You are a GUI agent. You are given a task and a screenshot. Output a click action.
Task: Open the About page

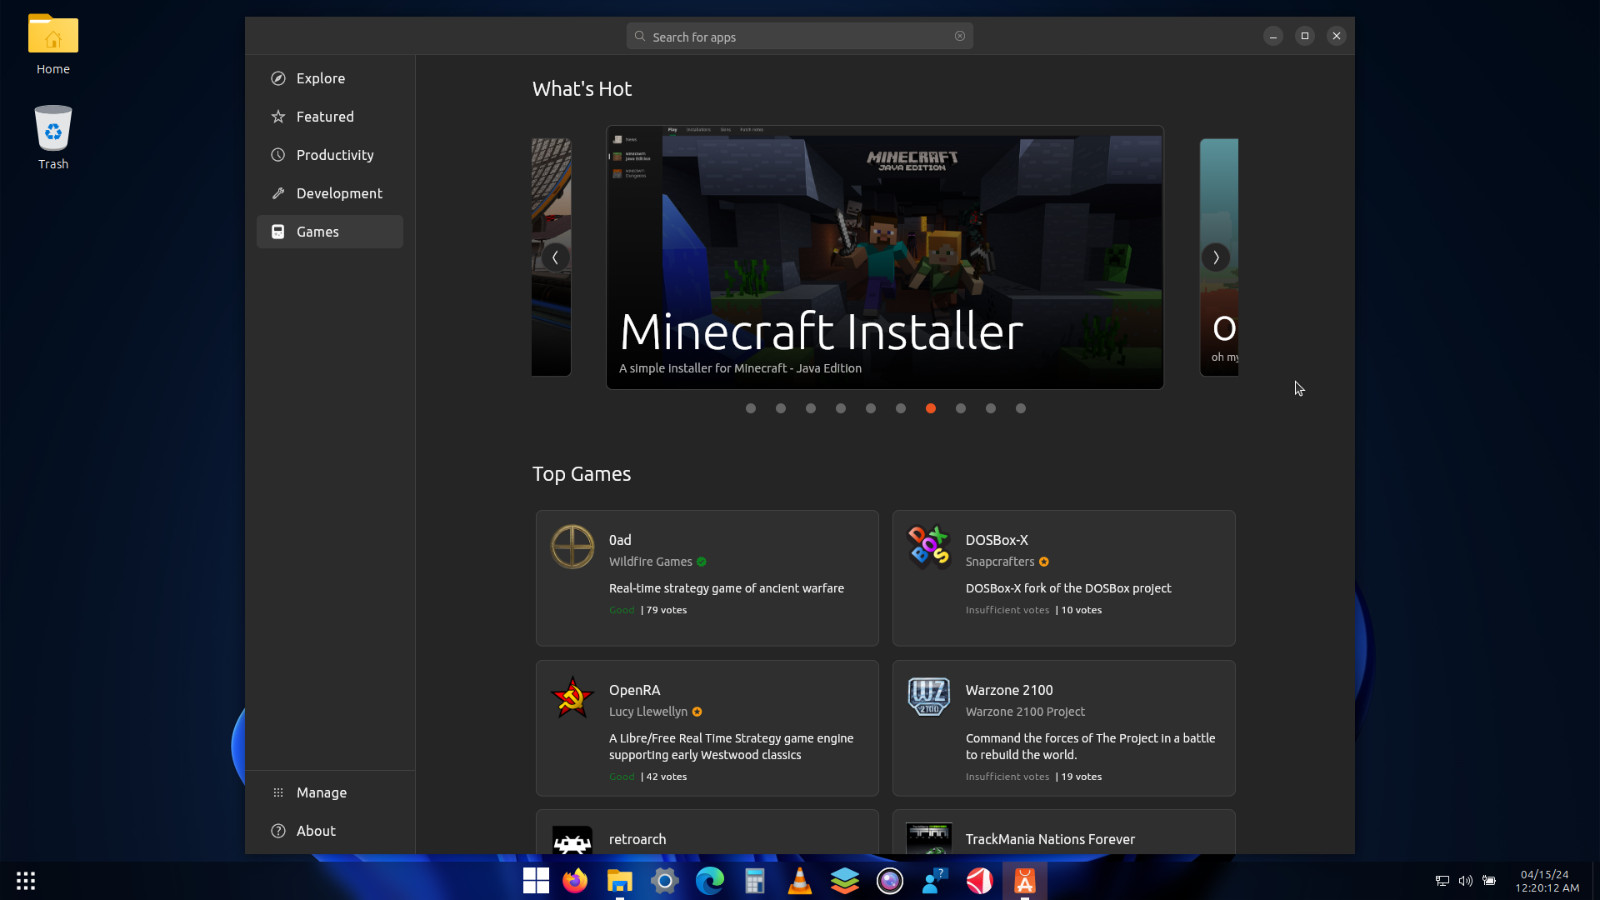(x=315, y=831)
